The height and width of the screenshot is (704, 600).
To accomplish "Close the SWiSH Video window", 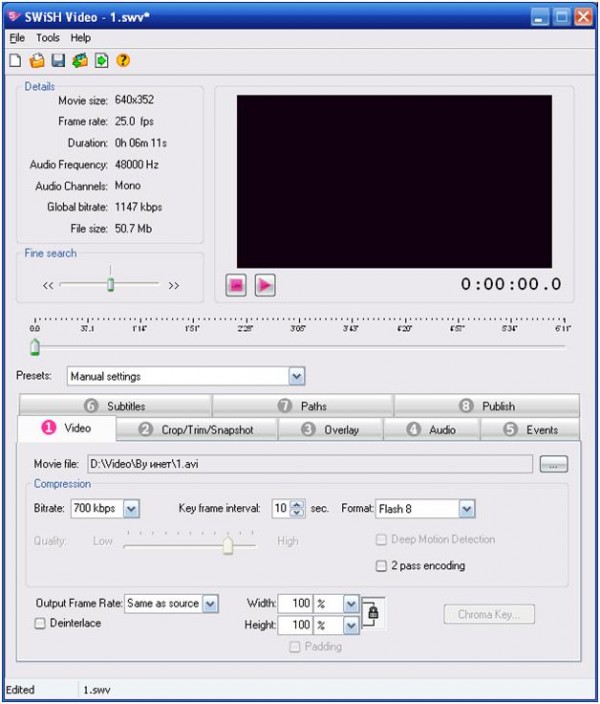I will (583, 17).
